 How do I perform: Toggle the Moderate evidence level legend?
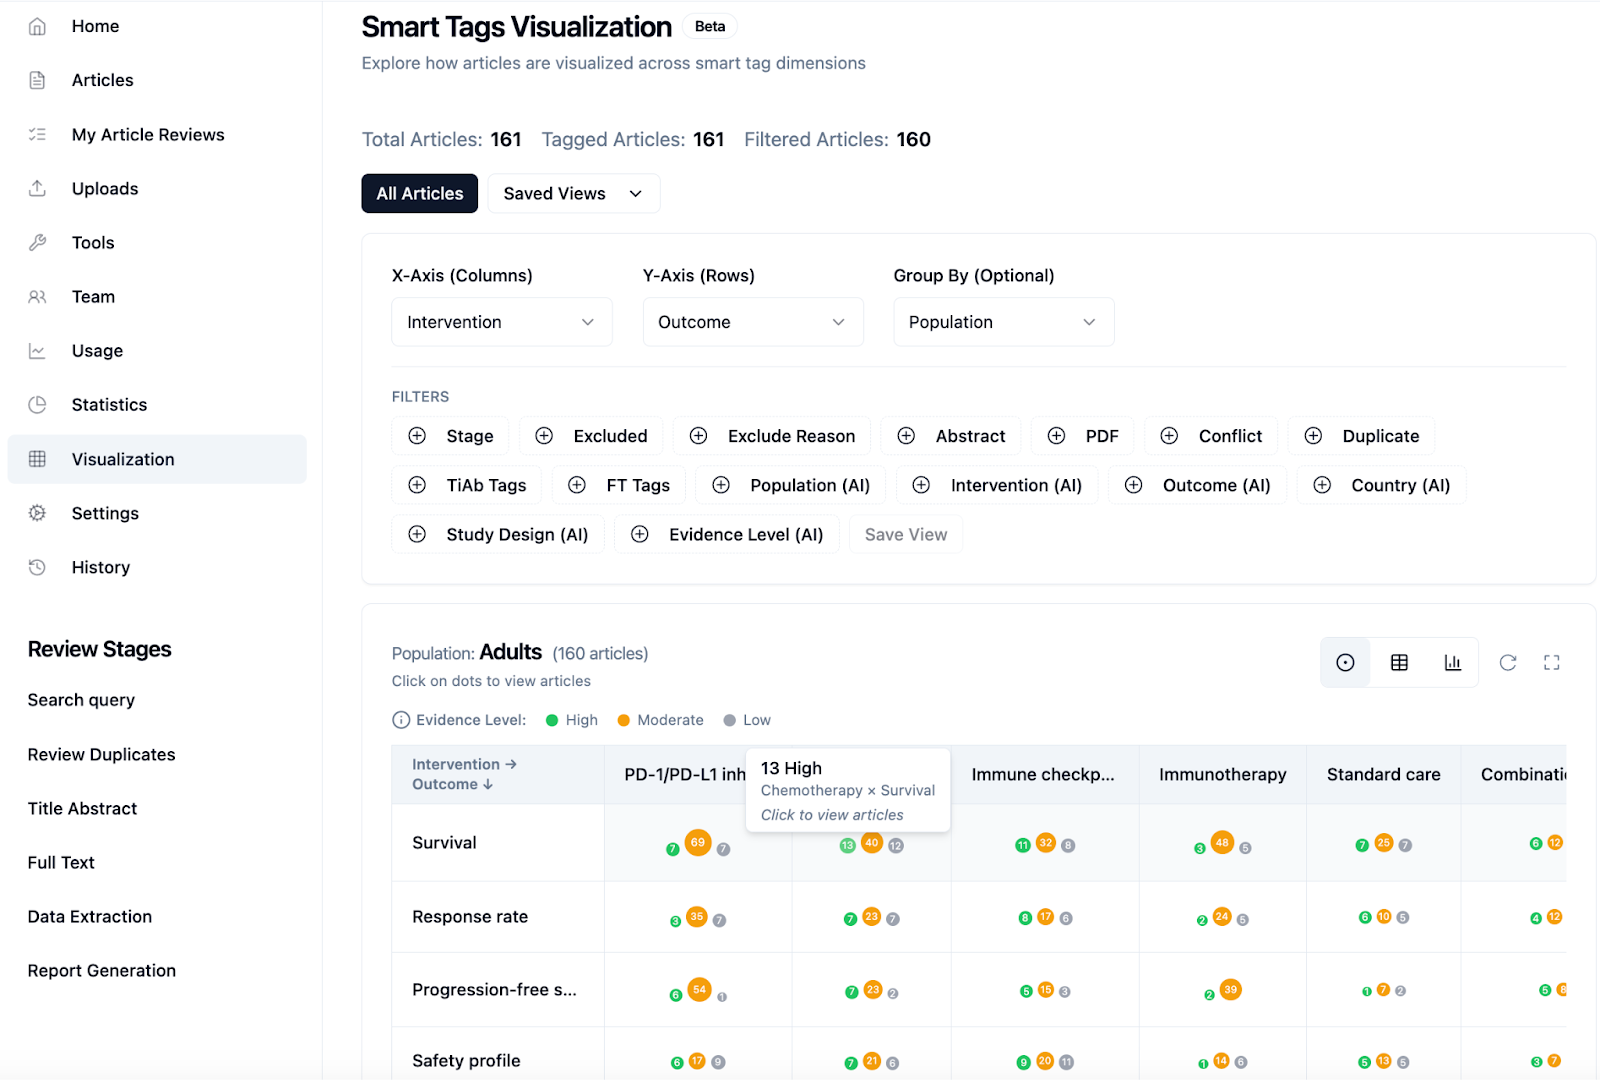point(660,720)
